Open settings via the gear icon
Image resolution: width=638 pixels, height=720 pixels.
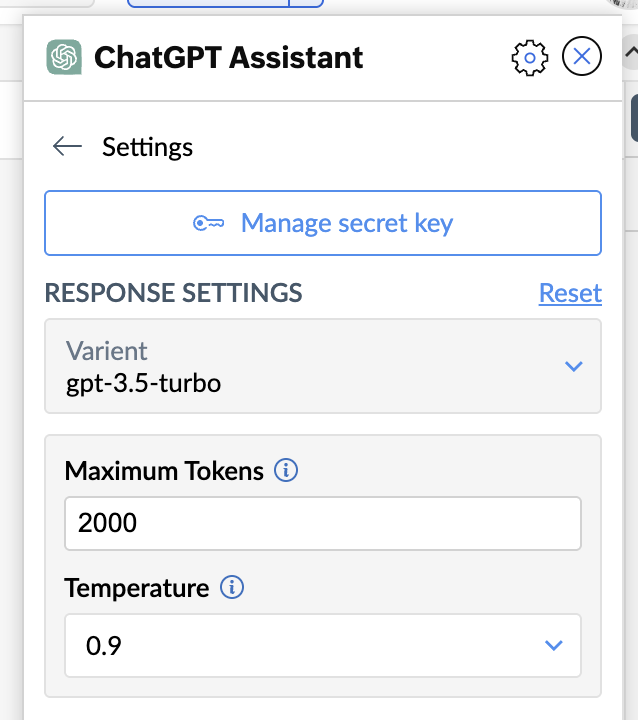[x=529, y=58]
